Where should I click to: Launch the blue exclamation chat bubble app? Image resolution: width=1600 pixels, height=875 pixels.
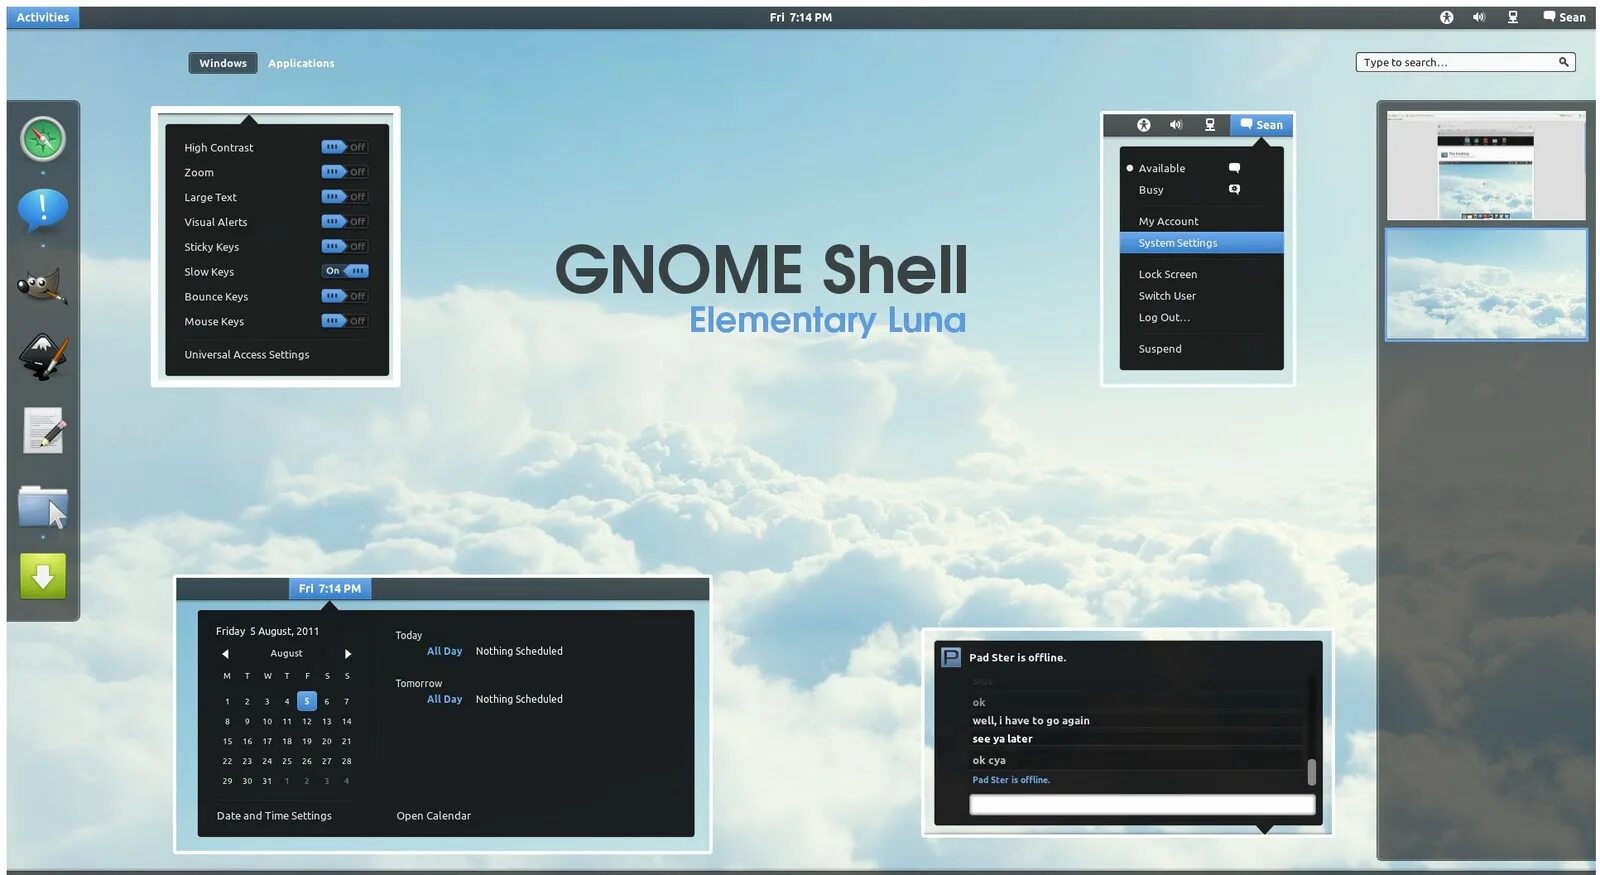(x=43, y=210)
